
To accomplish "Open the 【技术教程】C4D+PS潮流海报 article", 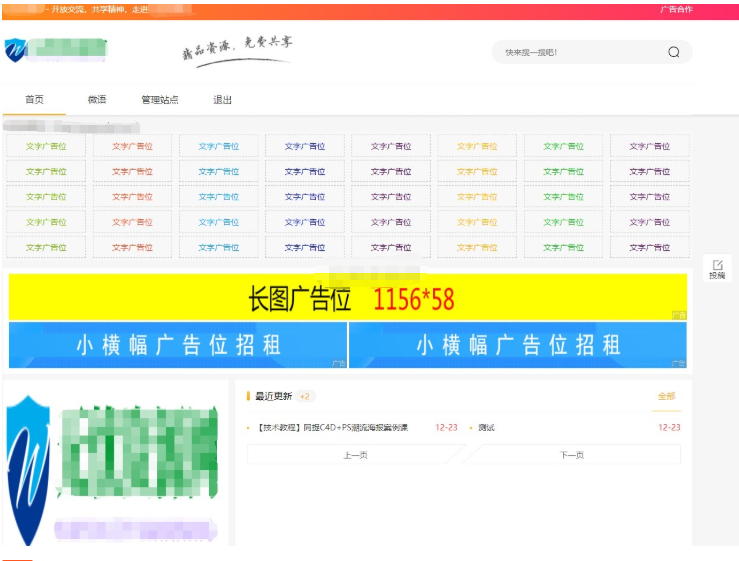I will [332, 428].
